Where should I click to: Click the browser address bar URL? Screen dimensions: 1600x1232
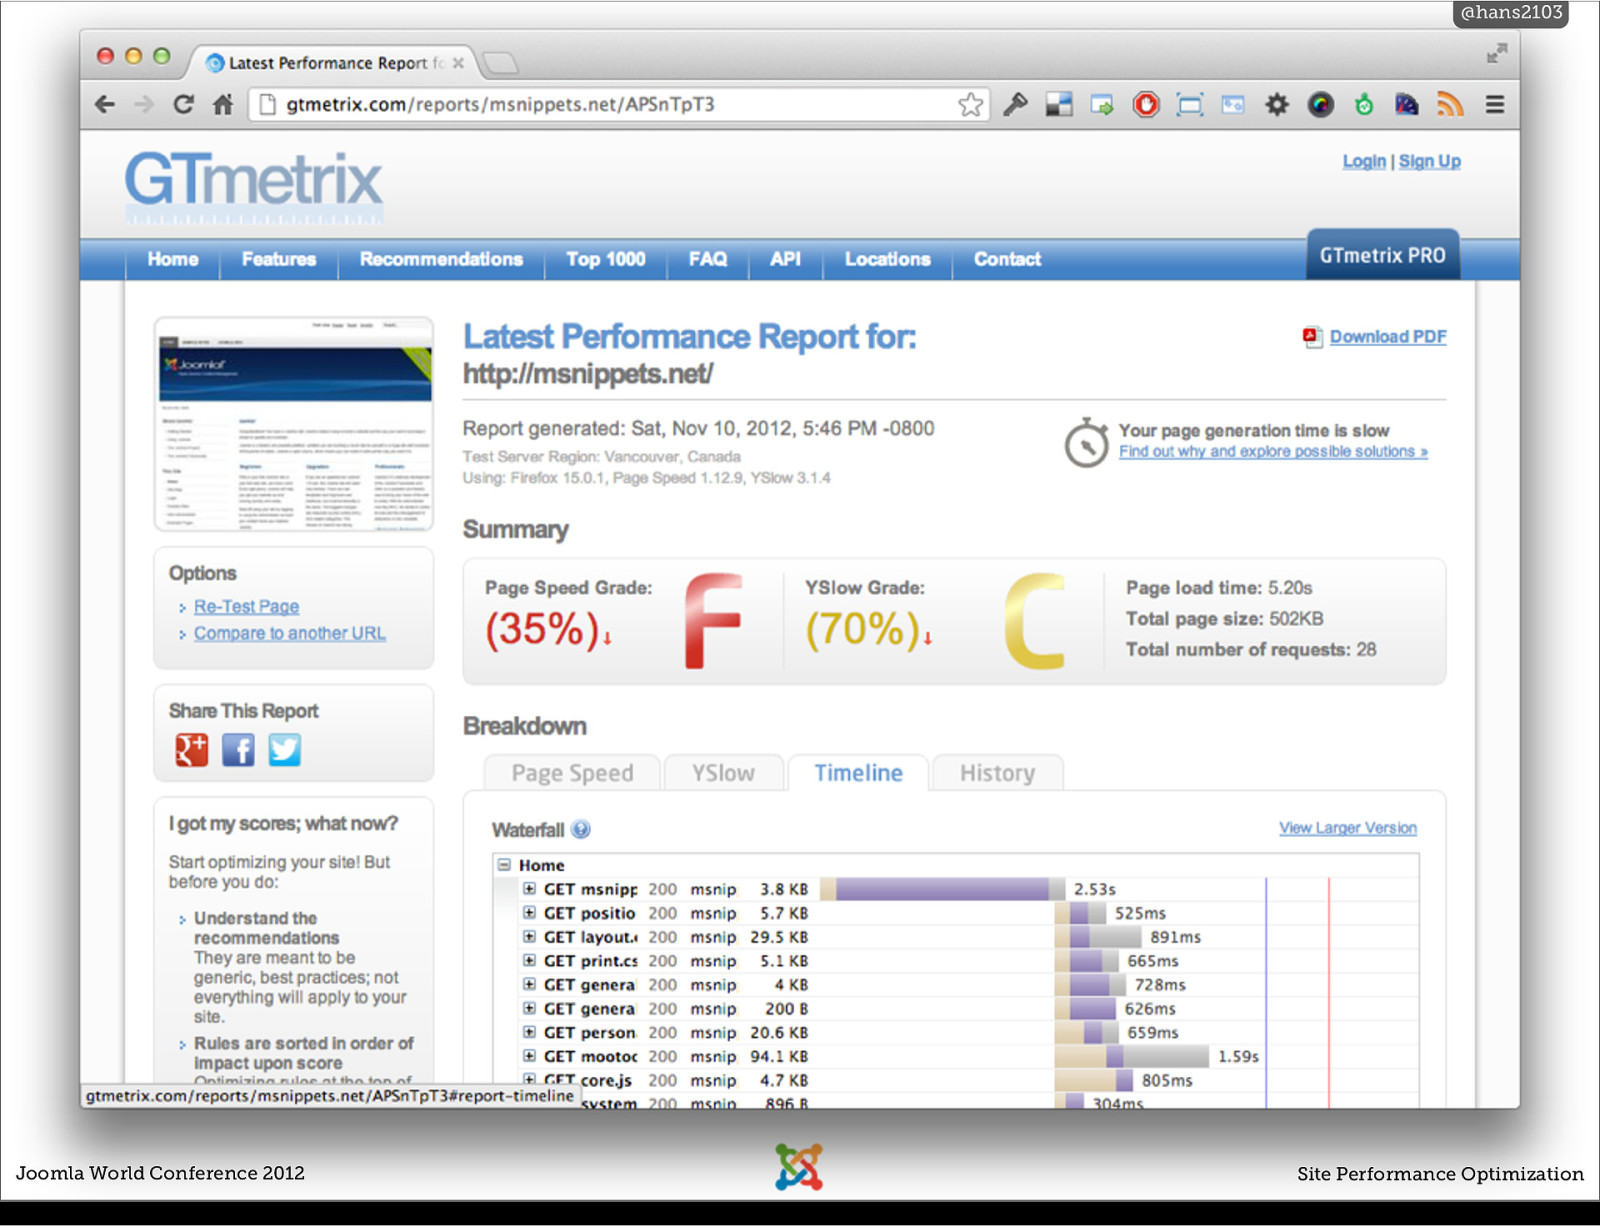tap(500, 104)
